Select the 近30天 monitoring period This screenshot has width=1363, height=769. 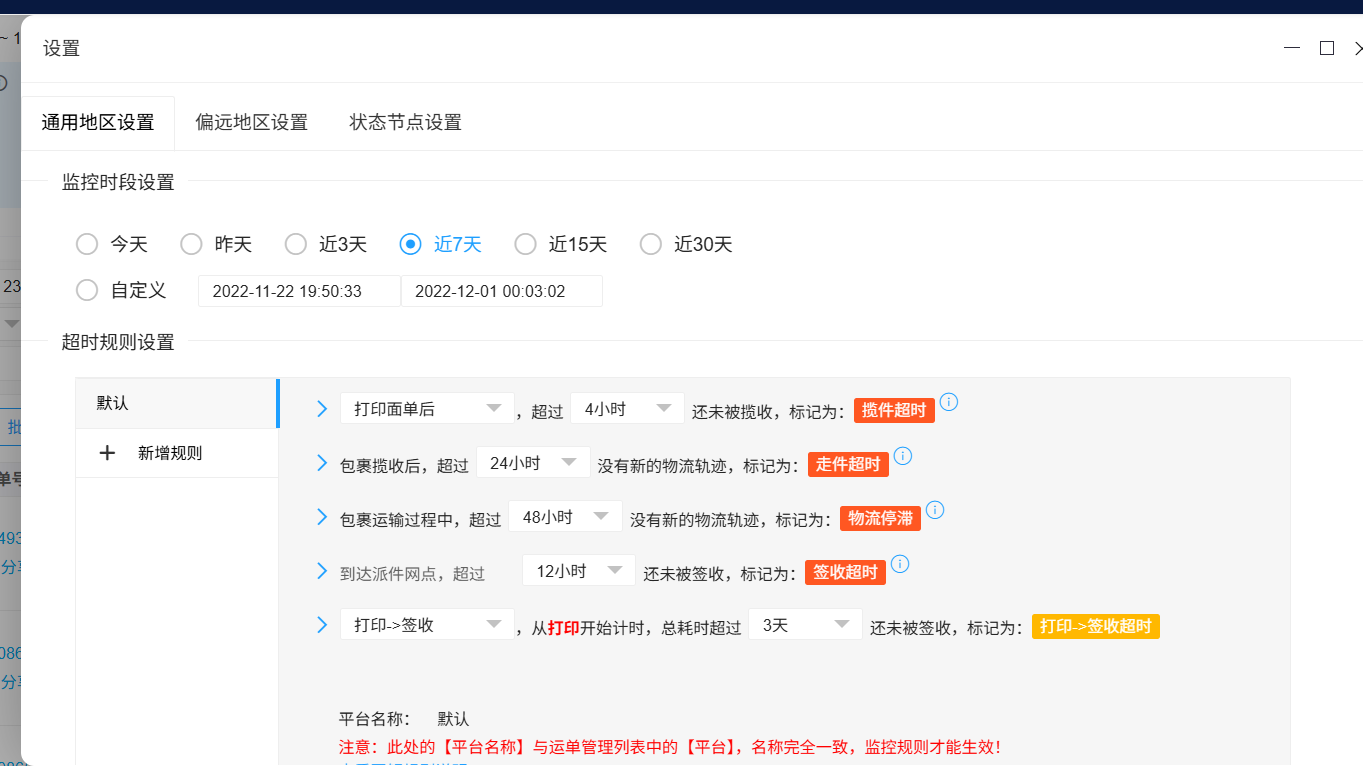651,244
